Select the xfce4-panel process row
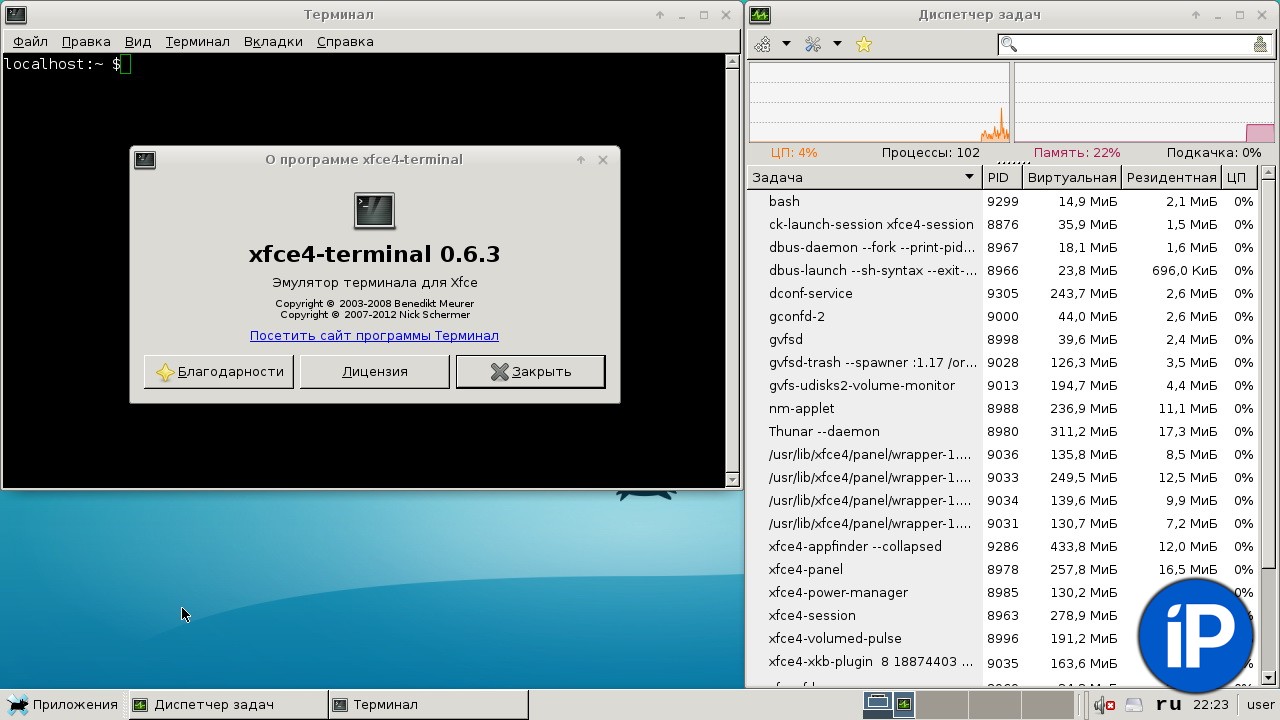Screen dimensions: 1280x720 tap(805, 569)
